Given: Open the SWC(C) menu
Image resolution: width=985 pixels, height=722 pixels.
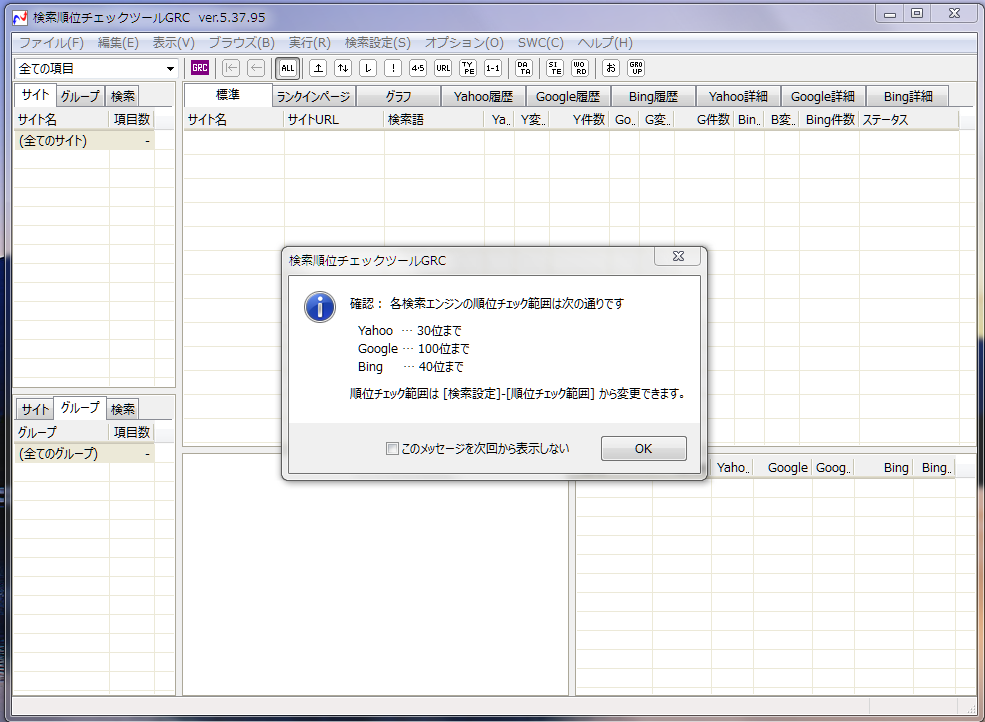Looking at the screenshot, I should coord(541,43).
